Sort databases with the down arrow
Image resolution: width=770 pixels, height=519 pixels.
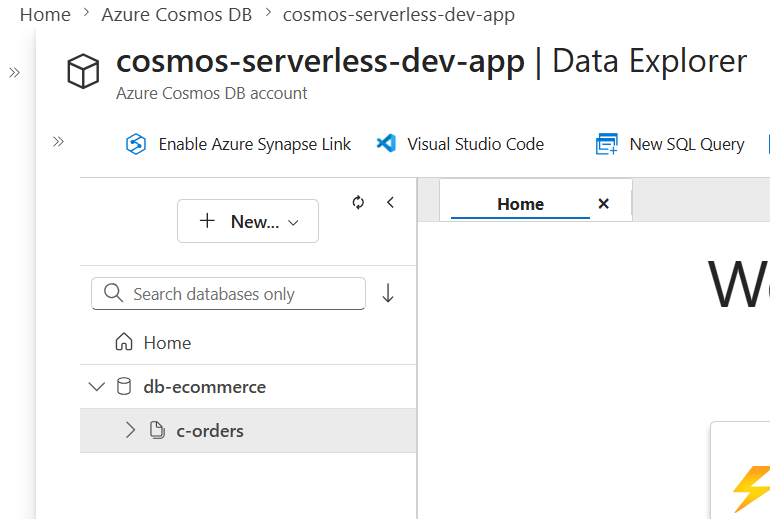[388, 293]
